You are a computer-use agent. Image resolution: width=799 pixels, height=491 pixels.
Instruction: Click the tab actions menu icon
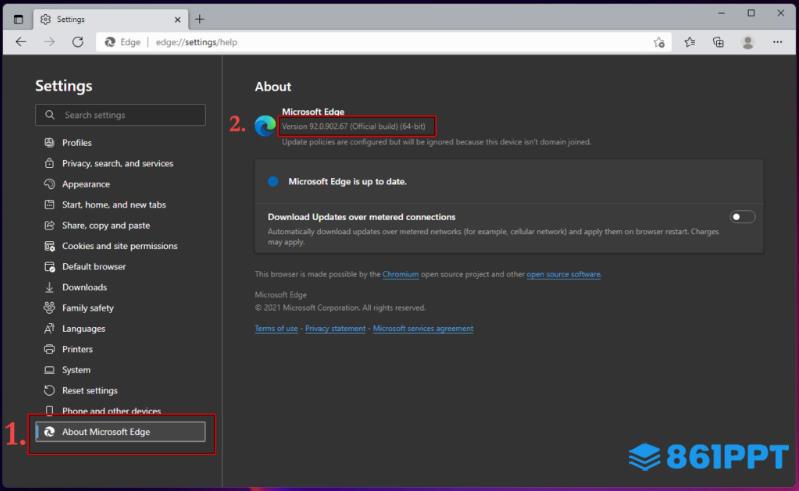18,19
